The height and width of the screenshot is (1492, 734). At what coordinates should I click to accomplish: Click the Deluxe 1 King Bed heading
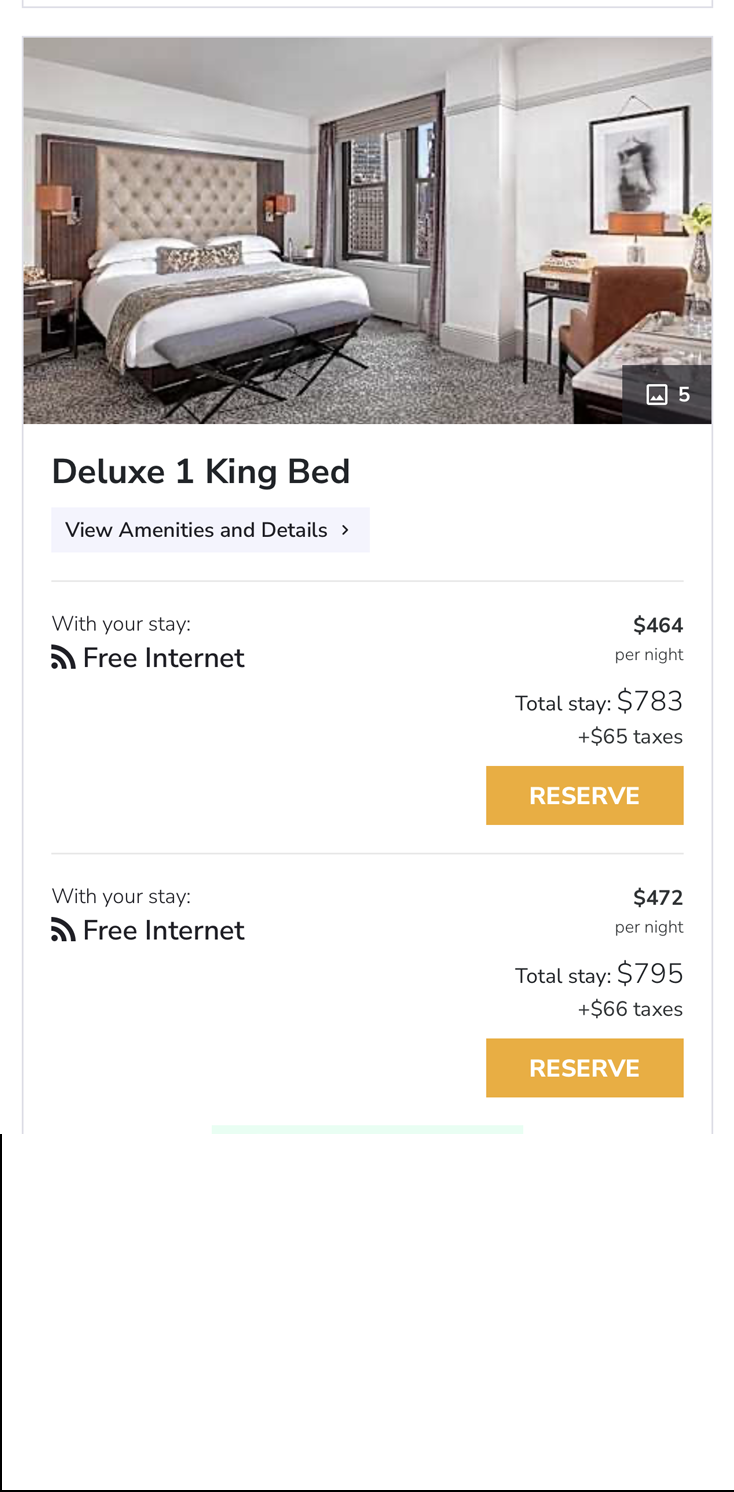[x=201, y=472]
